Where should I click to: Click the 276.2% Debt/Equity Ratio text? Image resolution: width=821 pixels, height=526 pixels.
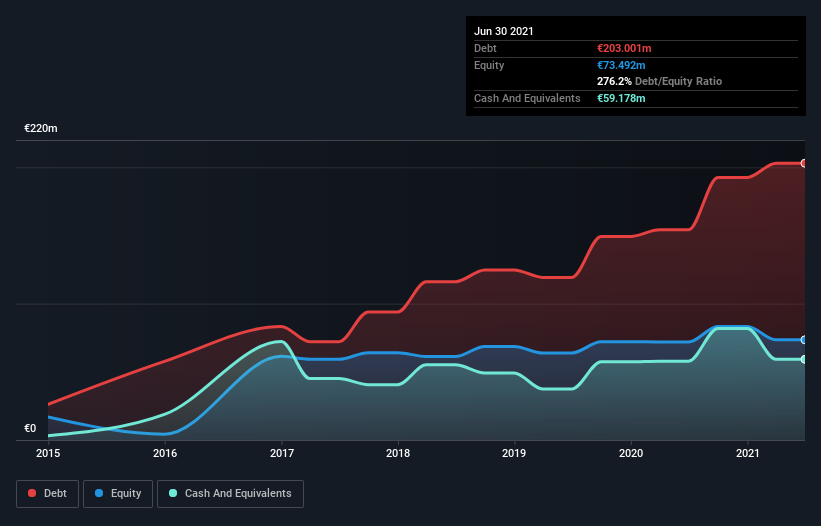point(659,82)
